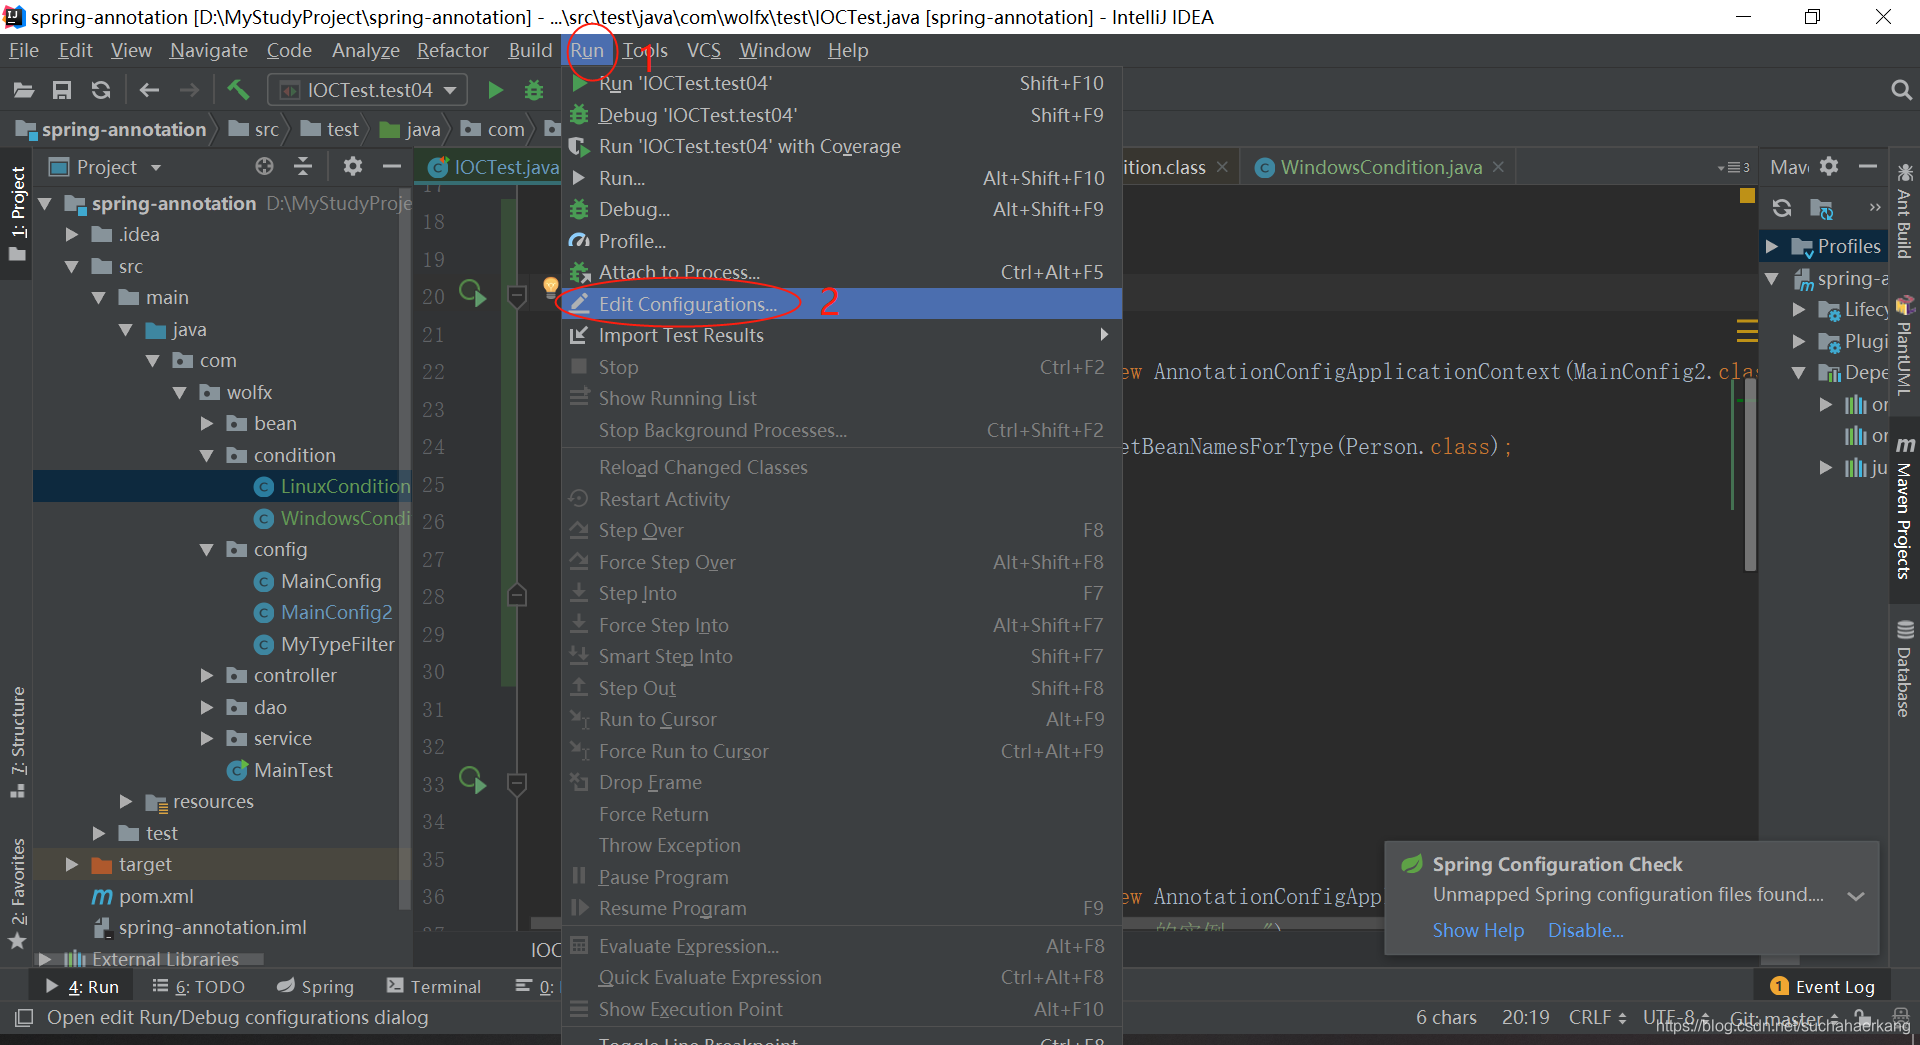Expand the .idea folder
Viewport: 1920px width, 1045px height.
pyautogui.click(x=72, y=234)
